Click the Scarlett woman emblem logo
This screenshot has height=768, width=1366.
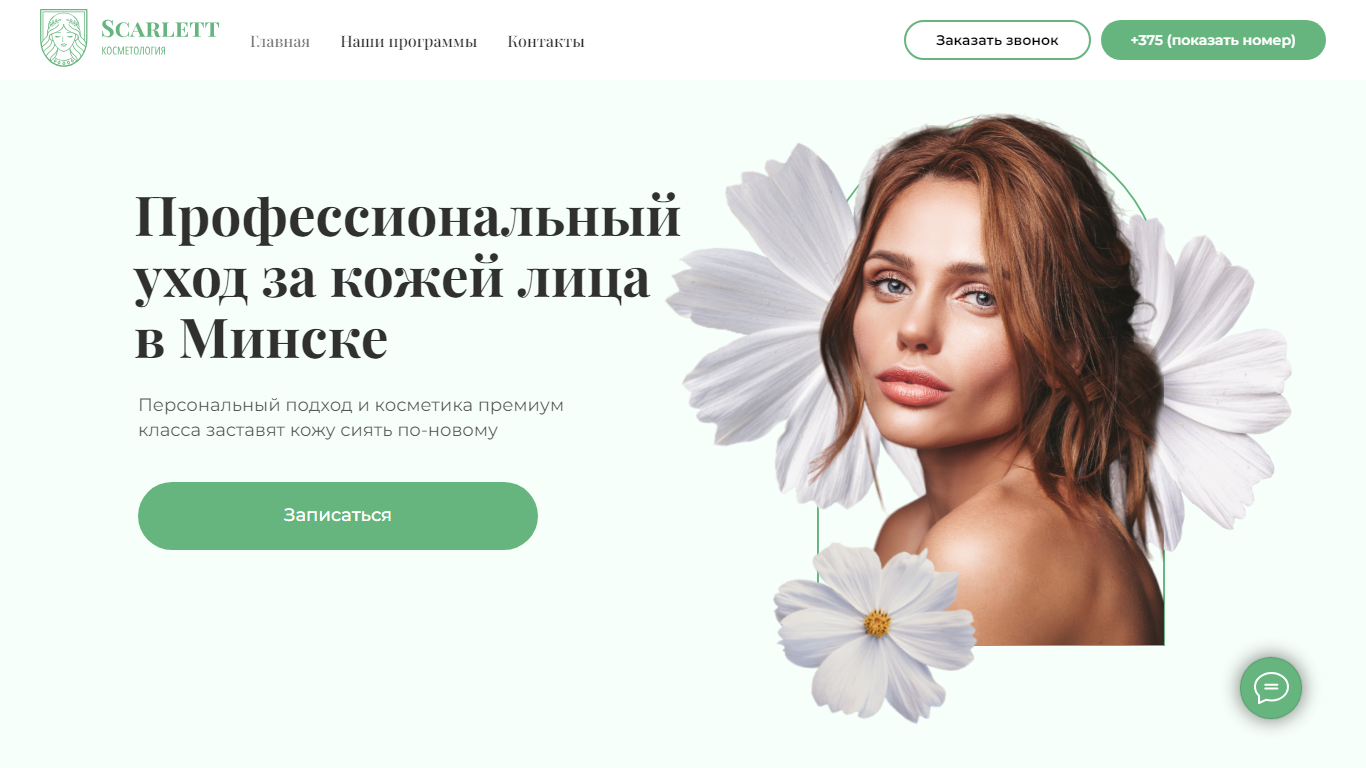(63, 39)
